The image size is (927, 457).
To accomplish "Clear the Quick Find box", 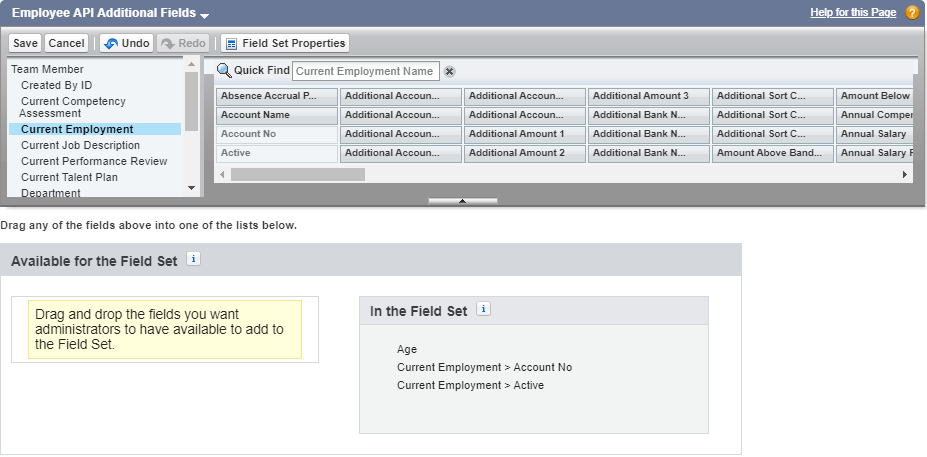I will click(x=450, y=72).
